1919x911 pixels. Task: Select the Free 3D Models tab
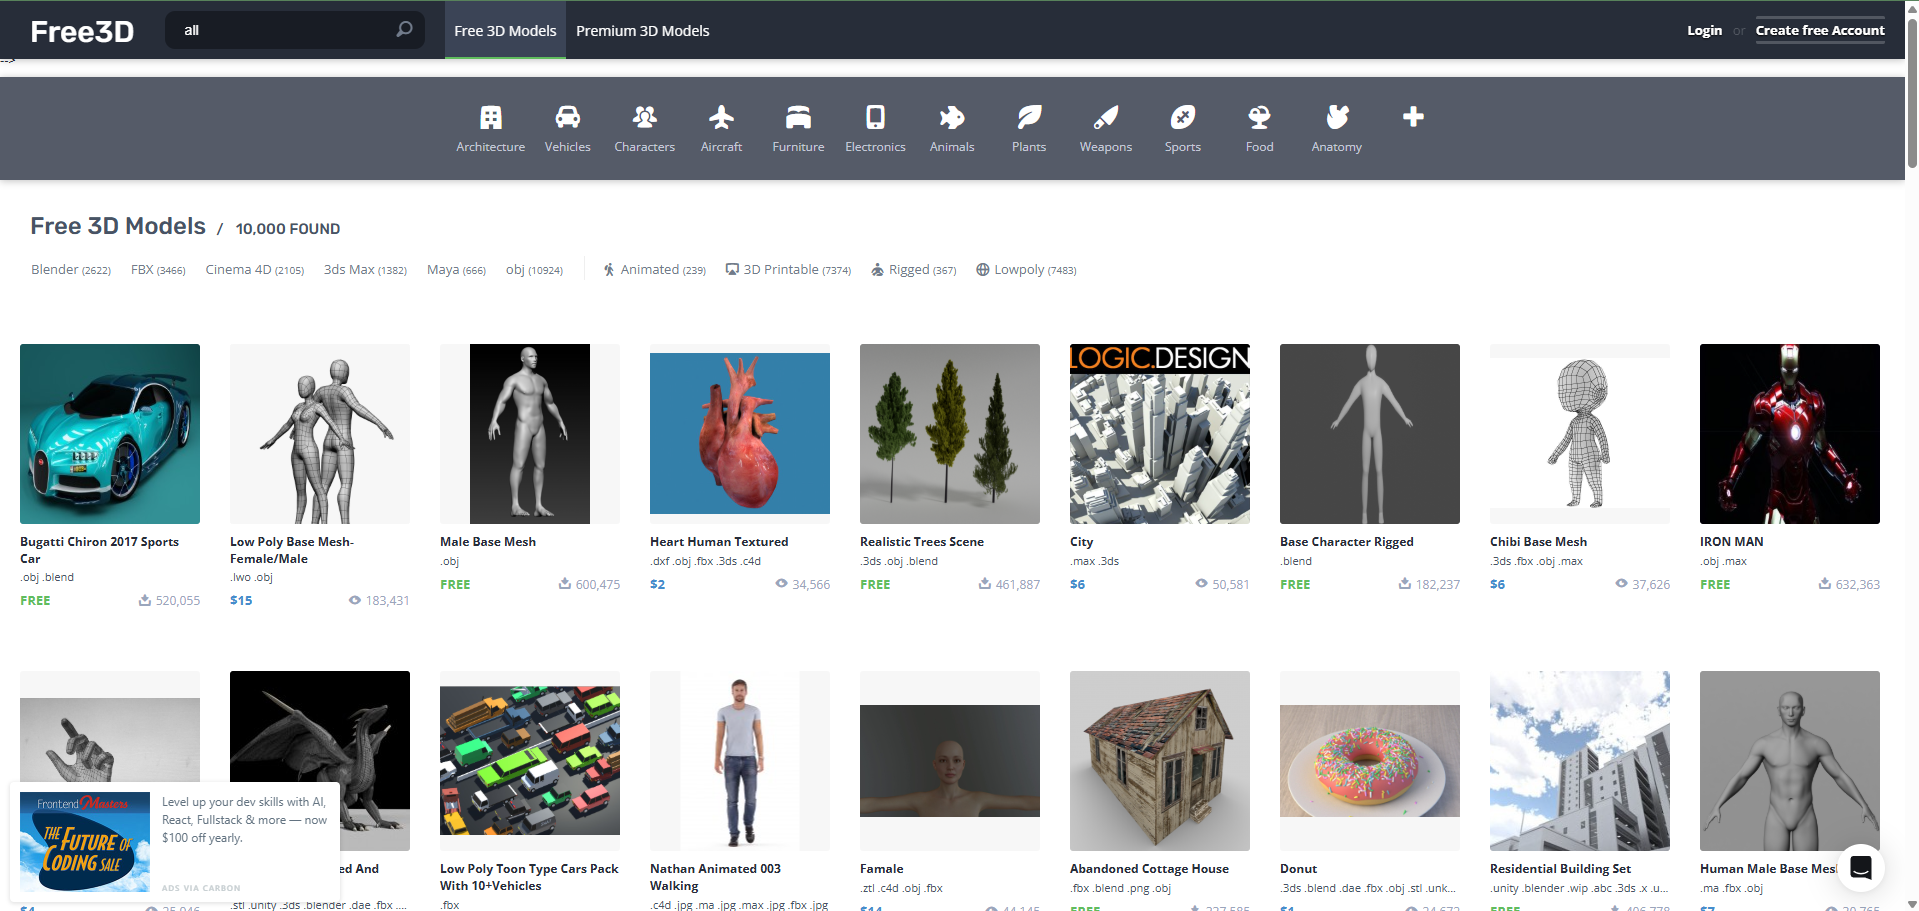505,31
